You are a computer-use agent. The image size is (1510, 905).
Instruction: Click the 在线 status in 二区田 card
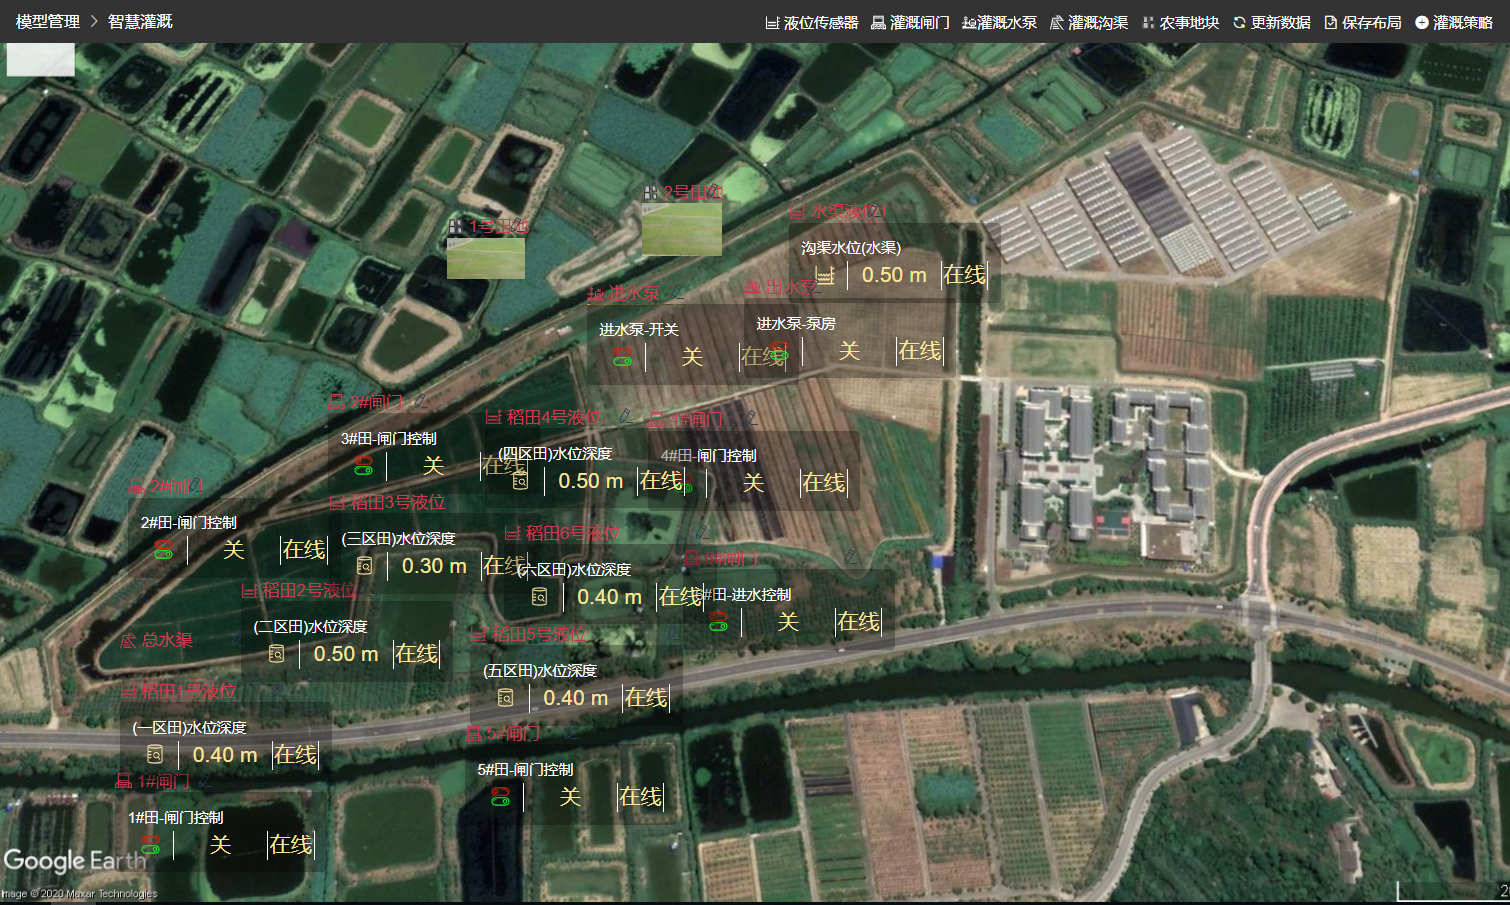417,654
